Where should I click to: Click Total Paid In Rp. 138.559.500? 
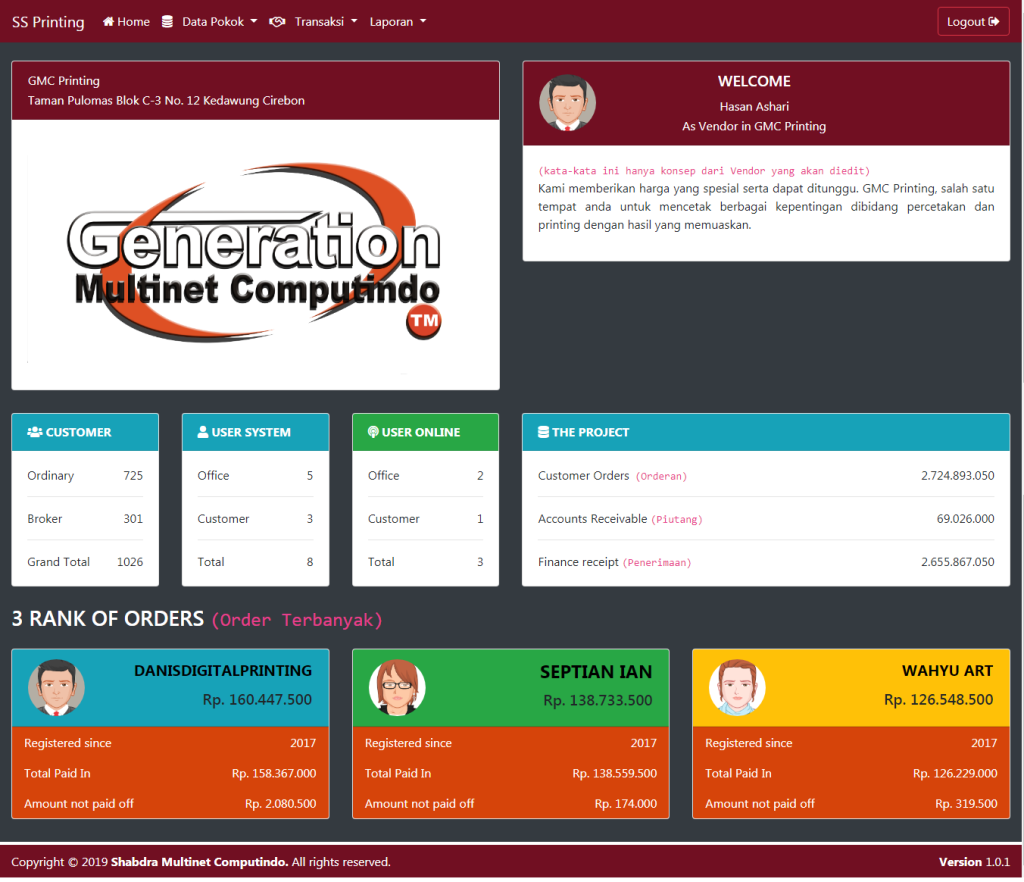tap(615, 773)
